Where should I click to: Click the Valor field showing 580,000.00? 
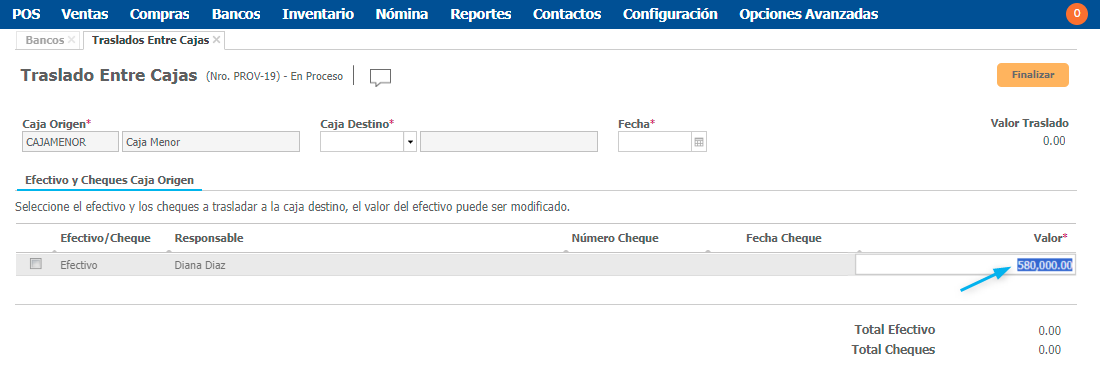click(965, 265)
